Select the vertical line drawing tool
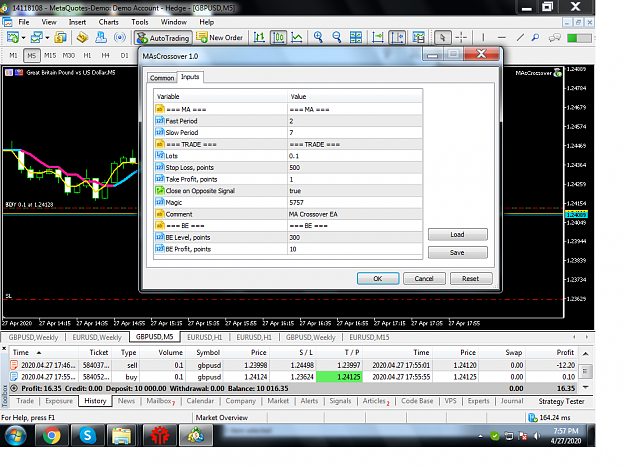Viewport: 625px width, 469px height. [x=483, y=37]
